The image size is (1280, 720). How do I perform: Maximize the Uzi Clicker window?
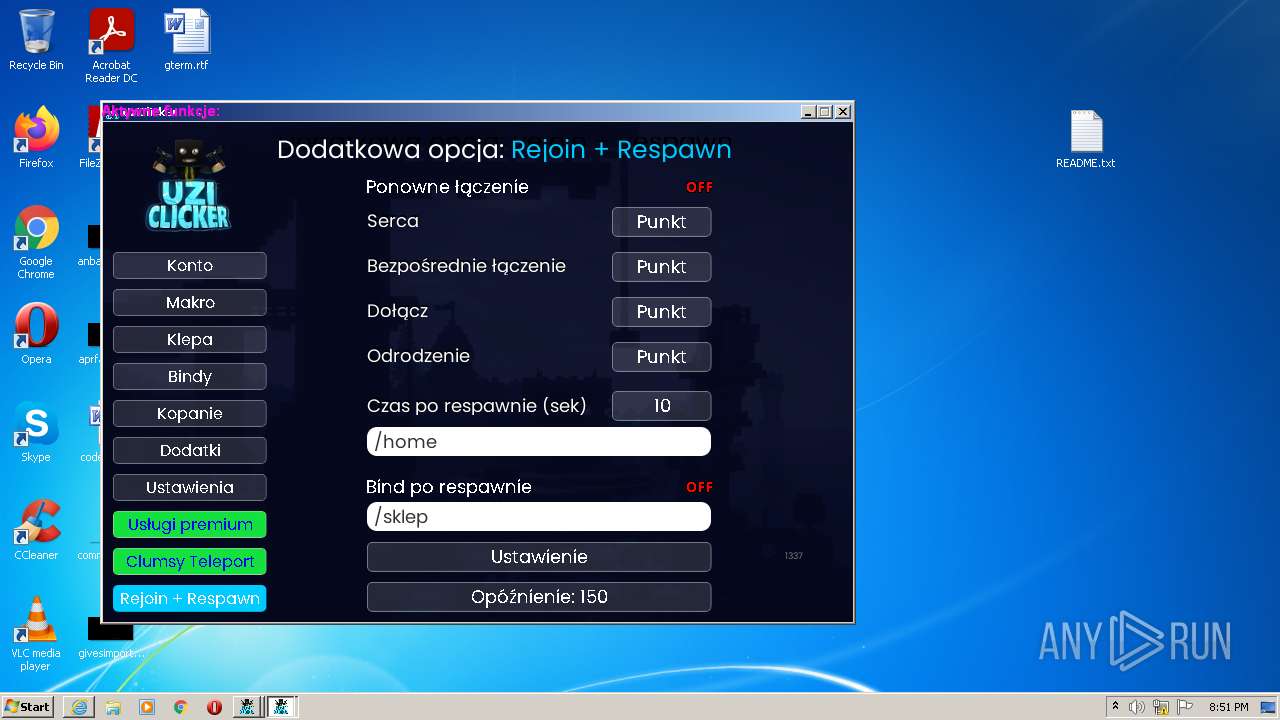coord(825,112)
